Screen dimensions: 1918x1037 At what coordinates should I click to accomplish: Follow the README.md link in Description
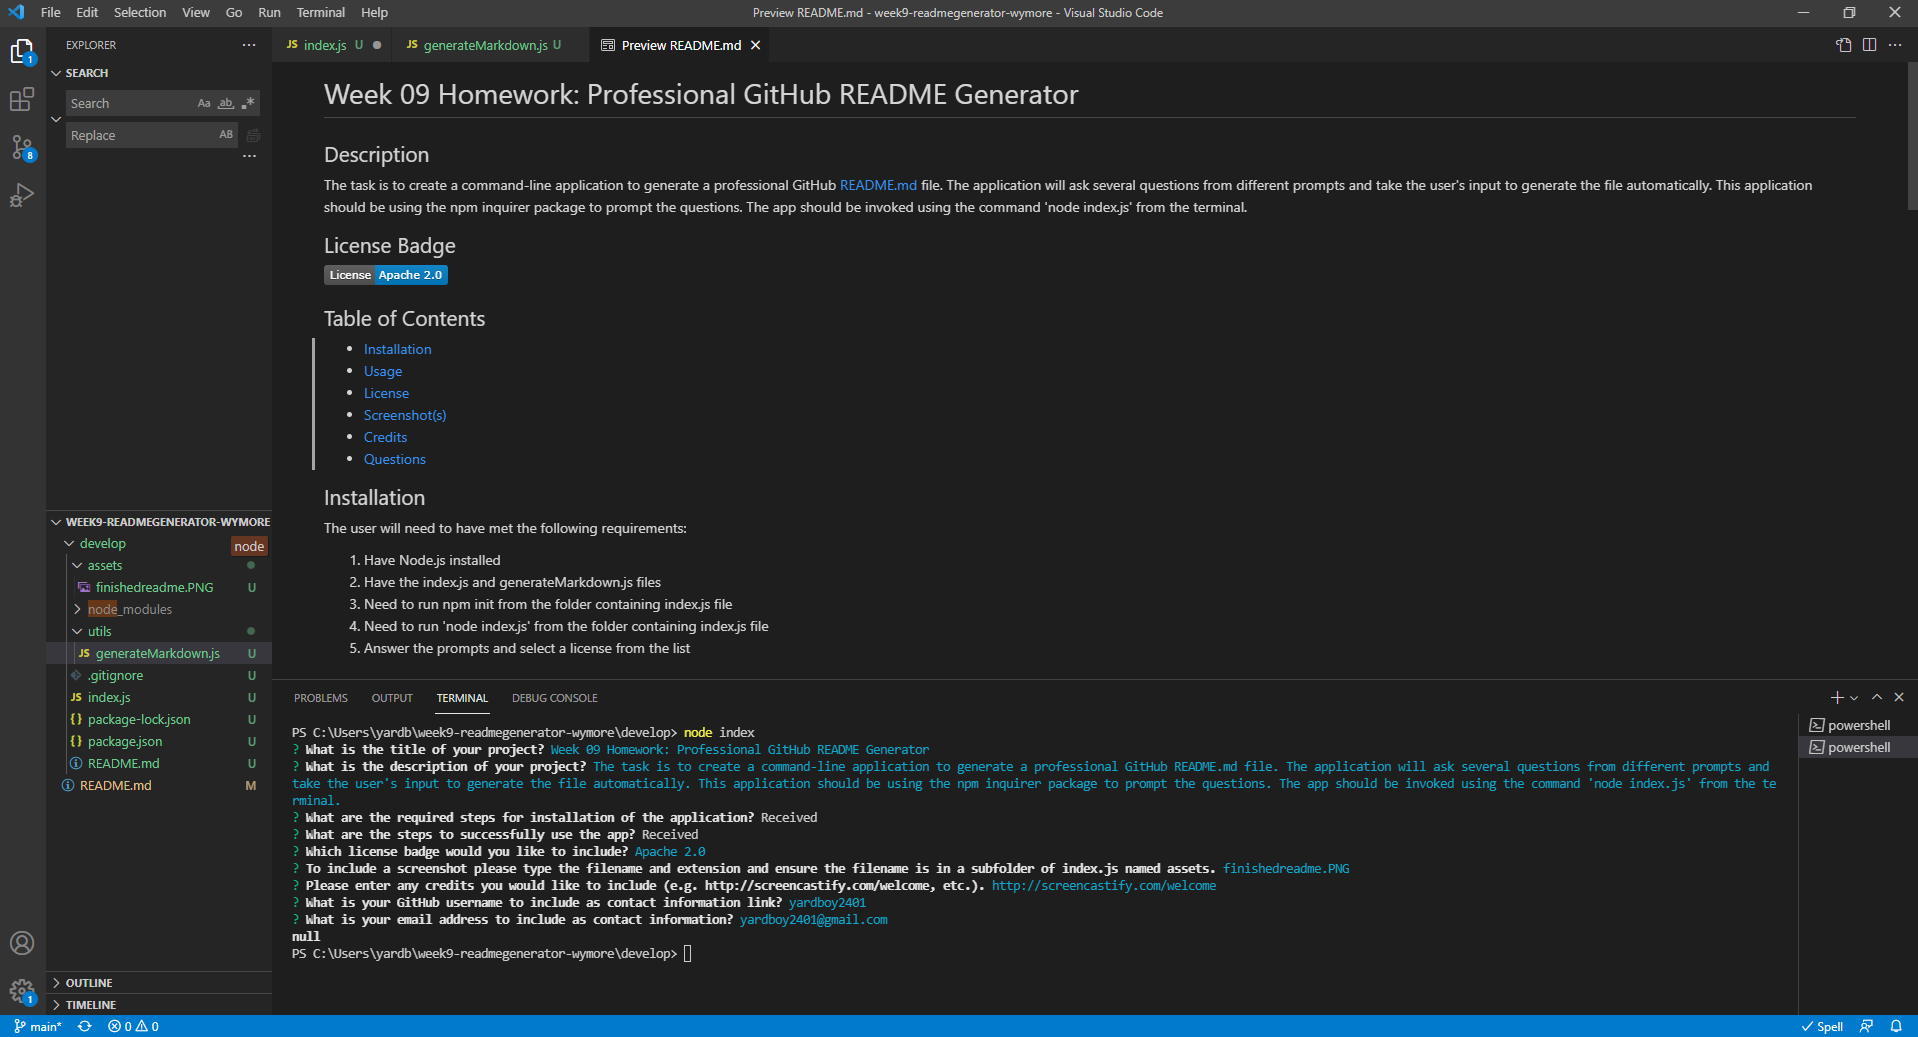coord(878,185)
